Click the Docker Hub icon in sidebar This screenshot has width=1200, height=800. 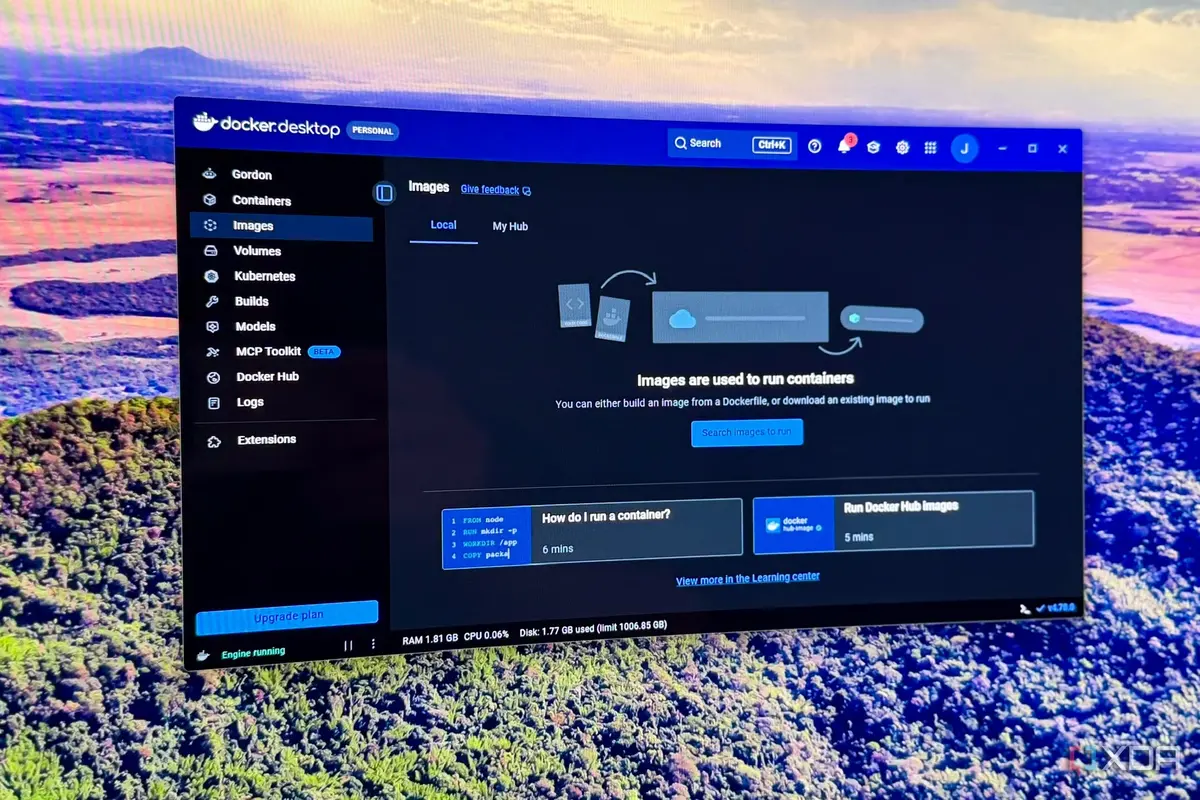pyautogui.click(x=213, y=378)
